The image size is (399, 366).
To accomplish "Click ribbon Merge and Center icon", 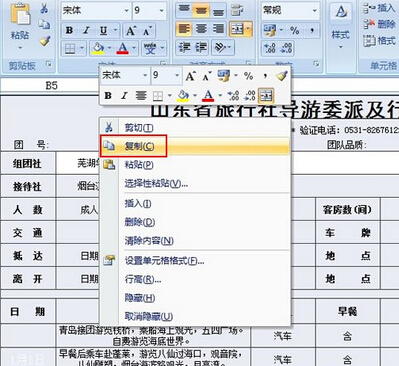I will (x=237, y=29).
